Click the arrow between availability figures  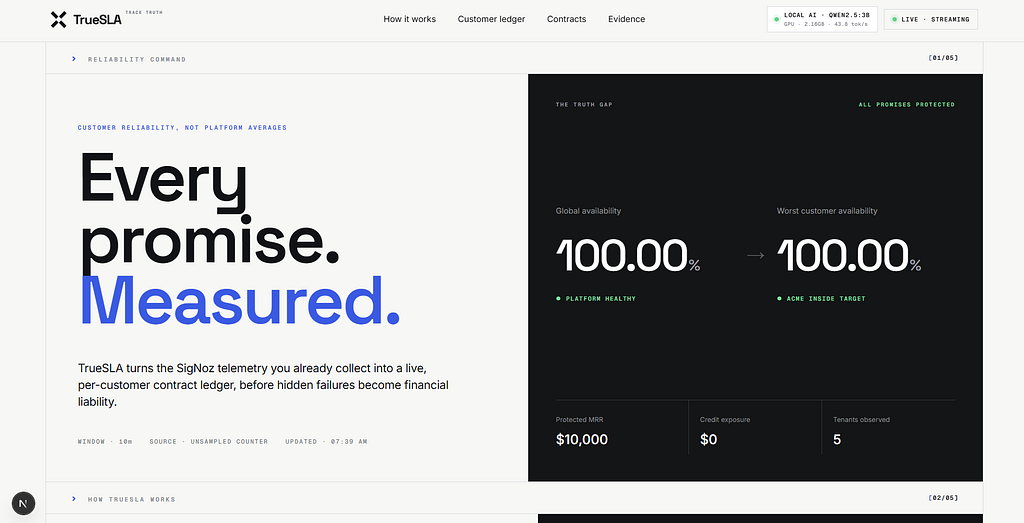[x=756, y=255]
